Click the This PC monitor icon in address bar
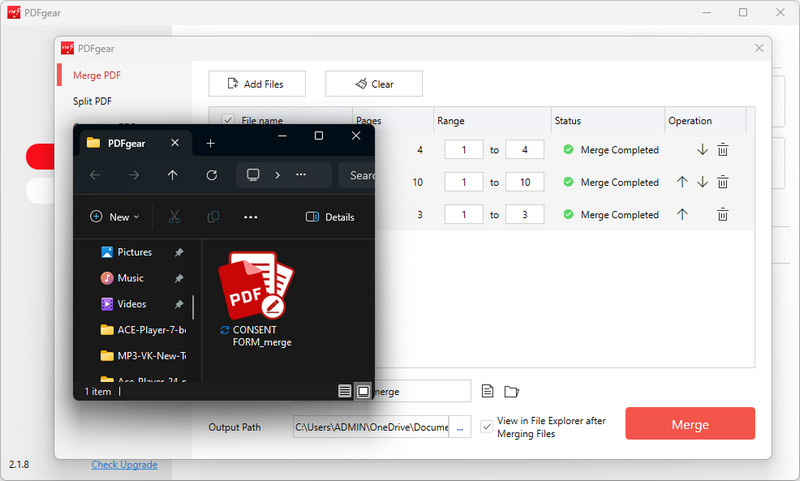Viewport: 800px width, 481px height. pyautogui.click(x=253, y=175)
